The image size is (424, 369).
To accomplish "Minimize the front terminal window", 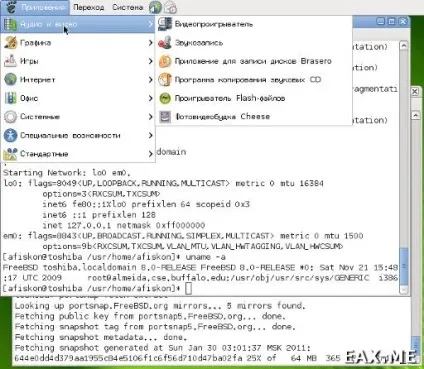I will tap(380, 22).
